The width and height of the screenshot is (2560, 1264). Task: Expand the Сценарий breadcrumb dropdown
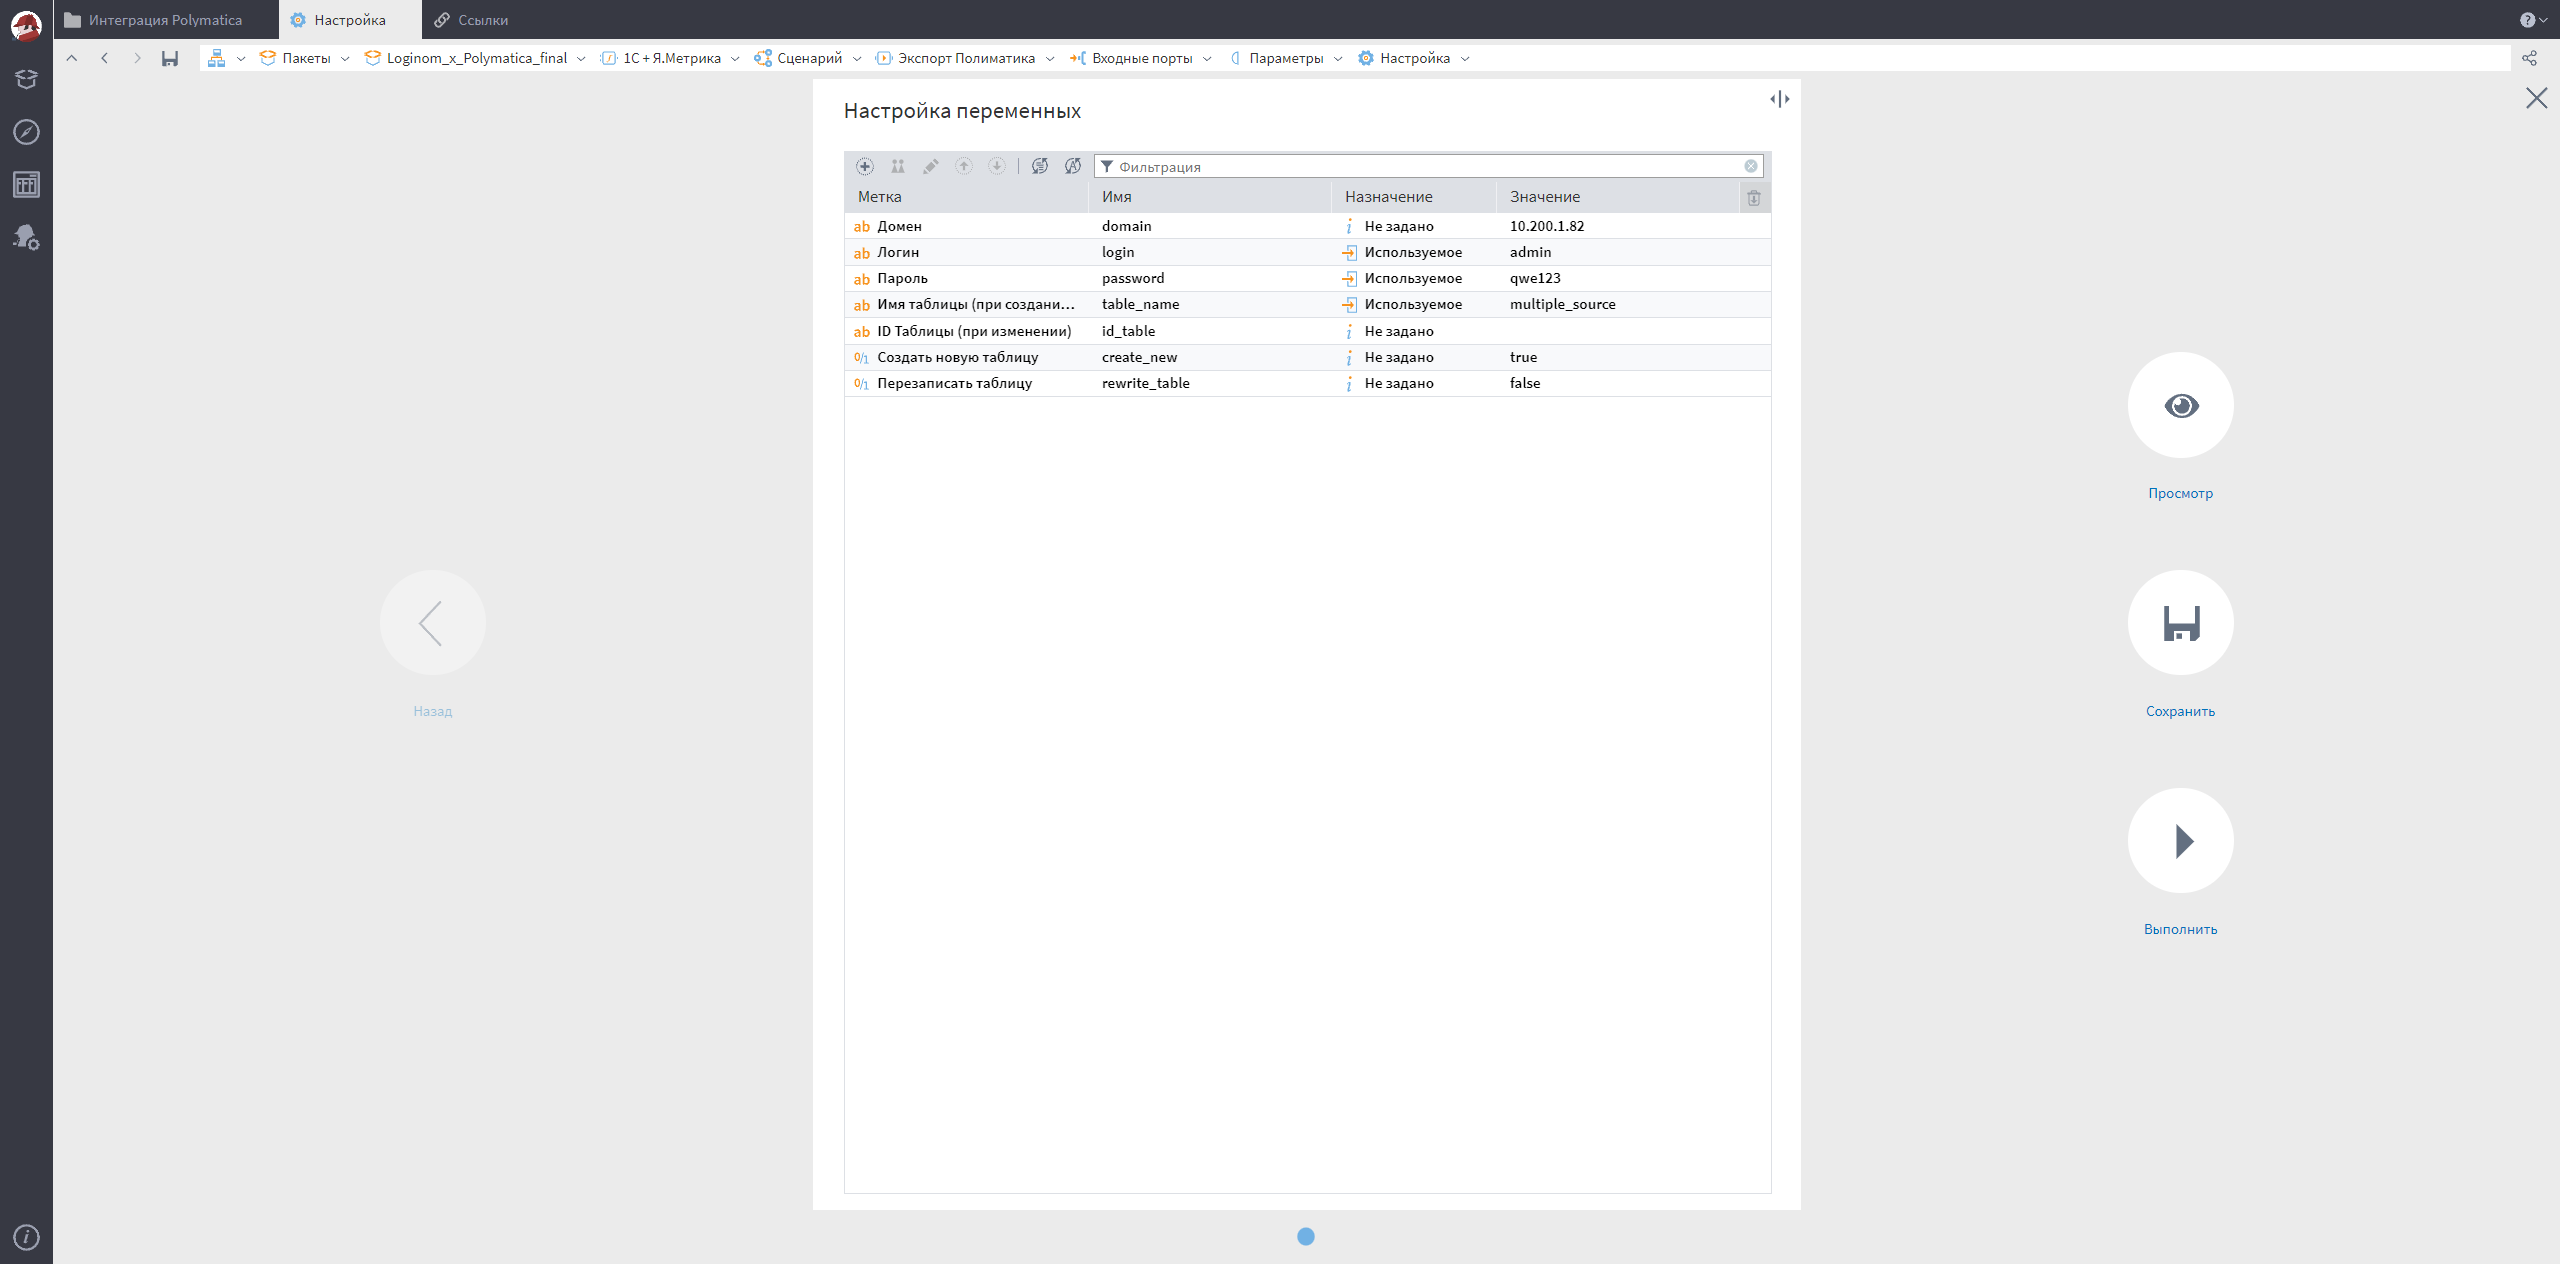coord(857,59)
